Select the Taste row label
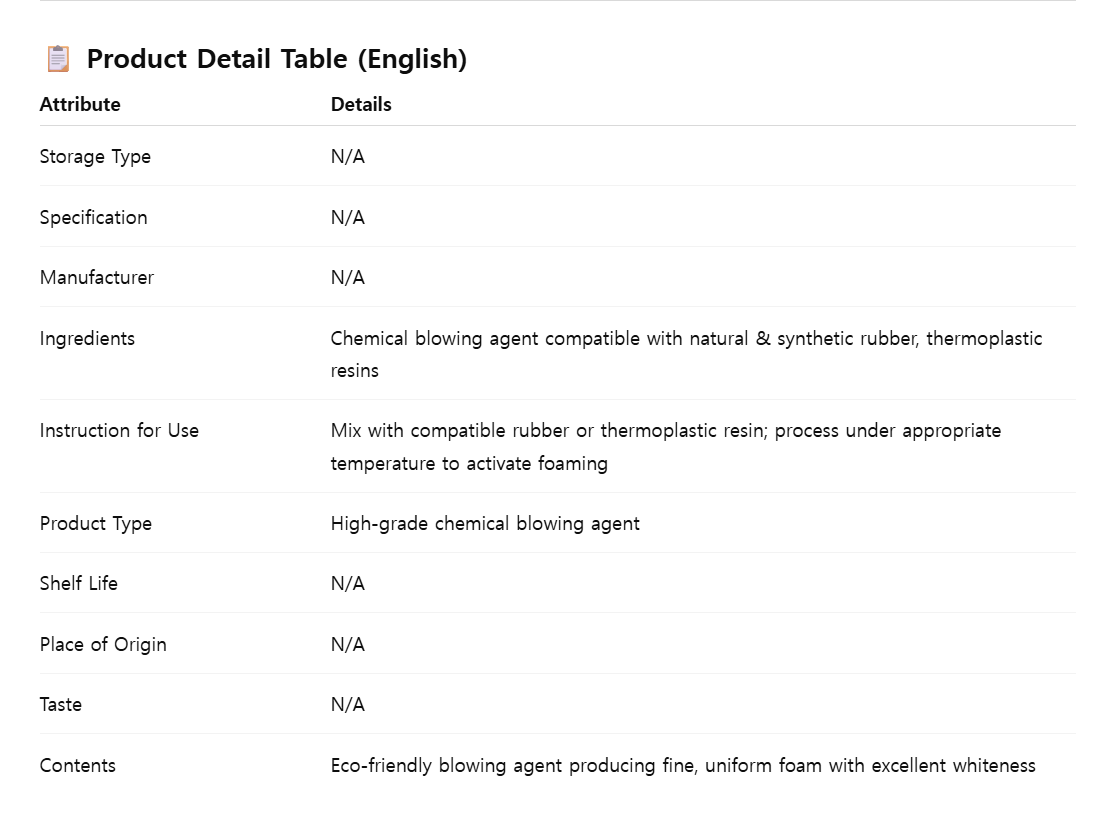 [x=61, y=704]
